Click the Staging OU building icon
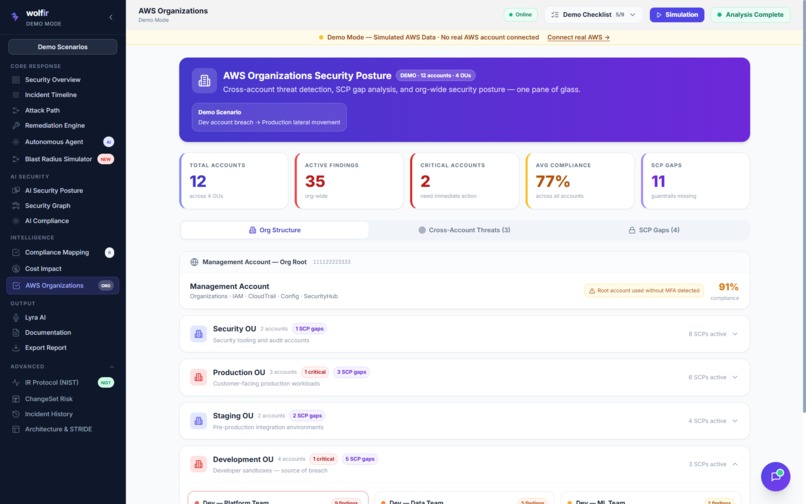 coord(198,421)
